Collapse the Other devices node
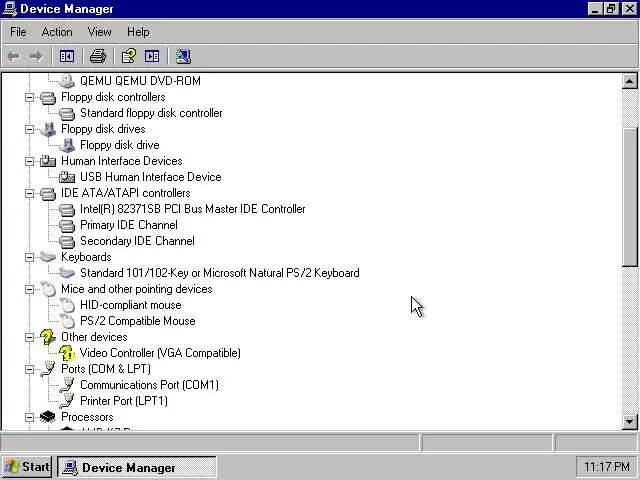Screen dimensions: 640x480 click(29, 337)
